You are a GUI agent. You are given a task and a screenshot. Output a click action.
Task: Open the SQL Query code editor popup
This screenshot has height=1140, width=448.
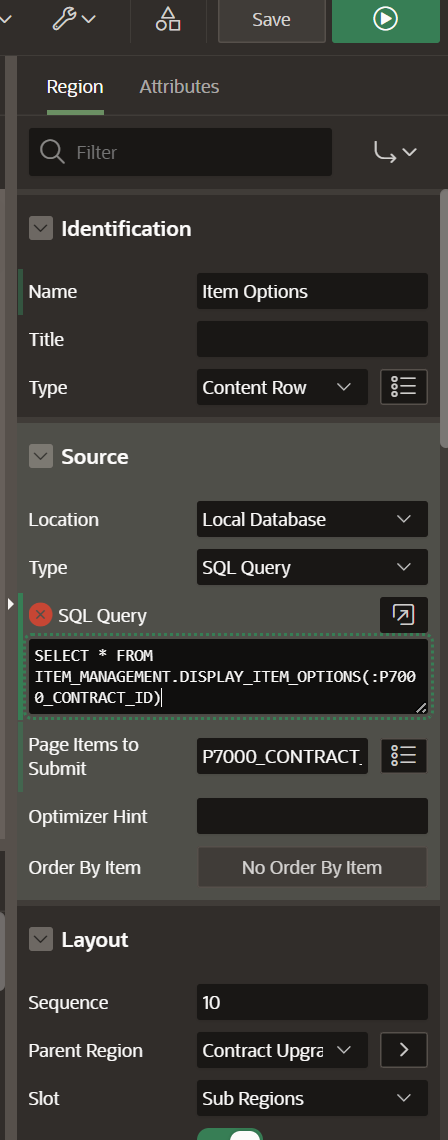click(404, 616)
